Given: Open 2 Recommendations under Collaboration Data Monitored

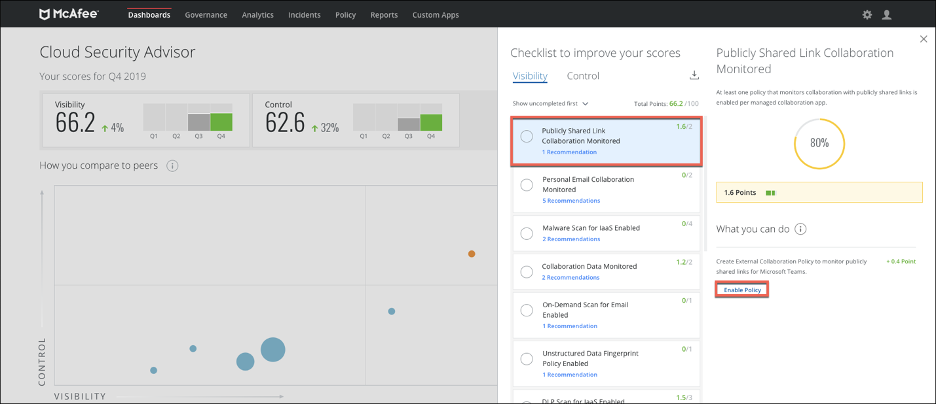Looking at the screenshot, I should [x=571, y=277].
